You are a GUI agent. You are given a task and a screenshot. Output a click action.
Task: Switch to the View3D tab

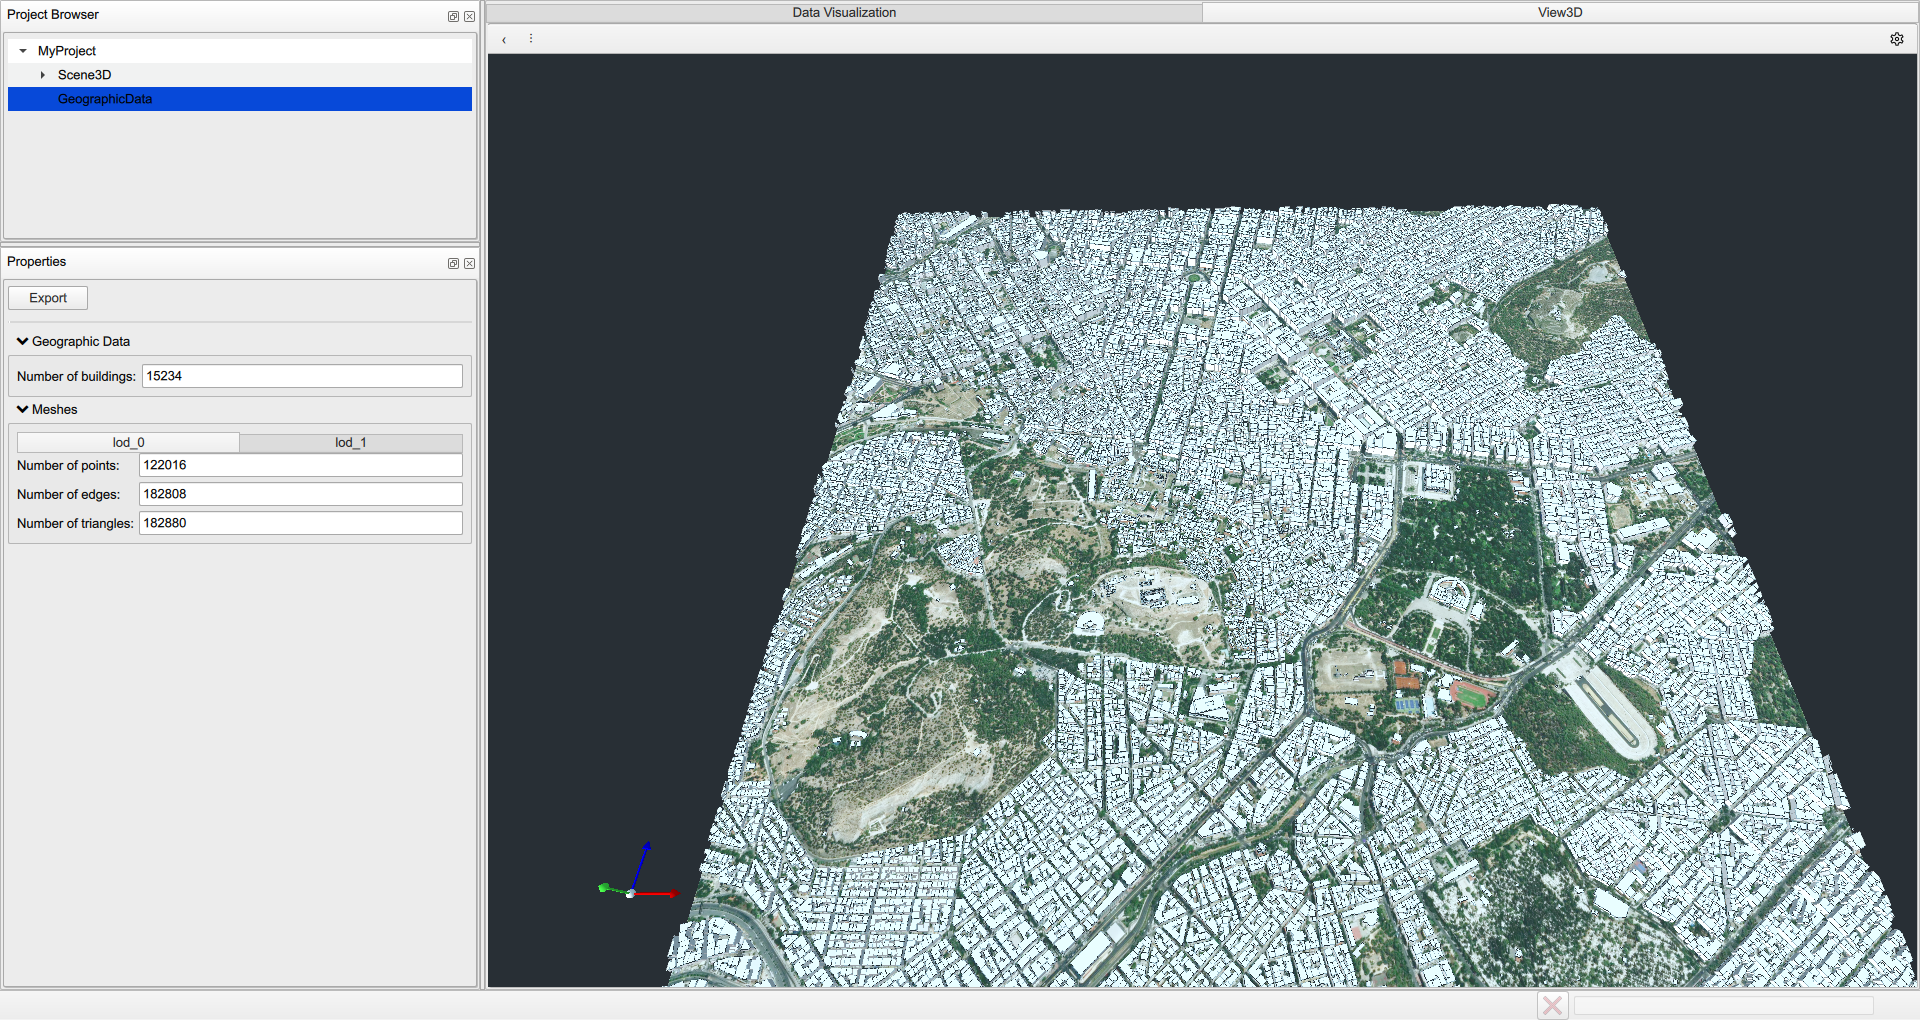1559,13
